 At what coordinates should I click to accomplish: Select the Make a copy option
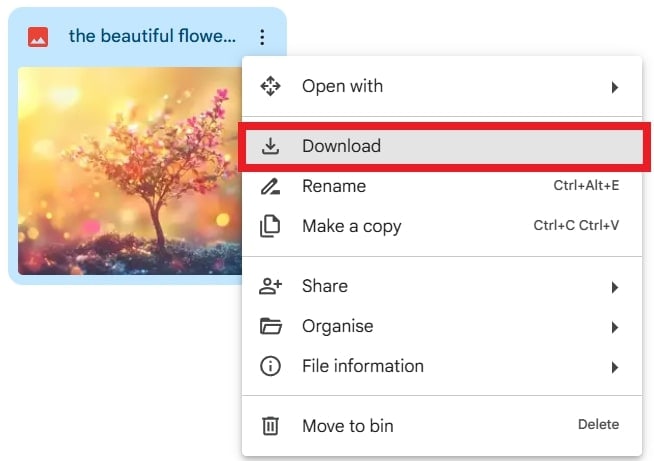pyautogui.click(x=352, y=226)
